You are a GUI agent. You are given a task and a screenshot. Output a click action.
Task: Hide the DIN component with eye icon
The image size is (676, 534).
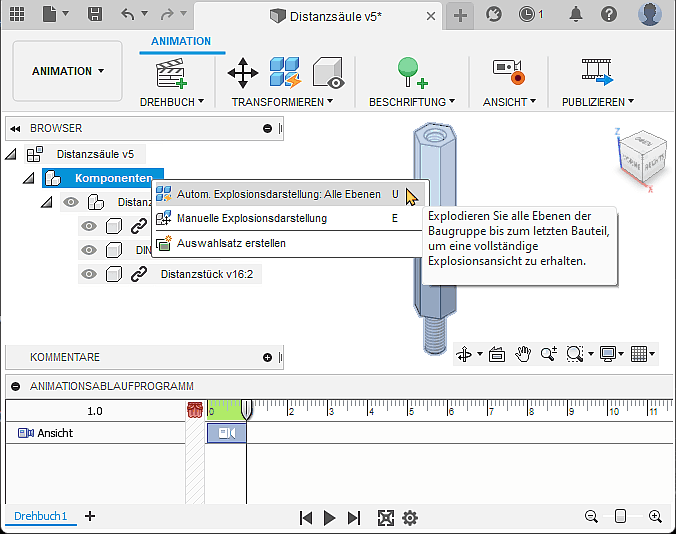[89, 250]
